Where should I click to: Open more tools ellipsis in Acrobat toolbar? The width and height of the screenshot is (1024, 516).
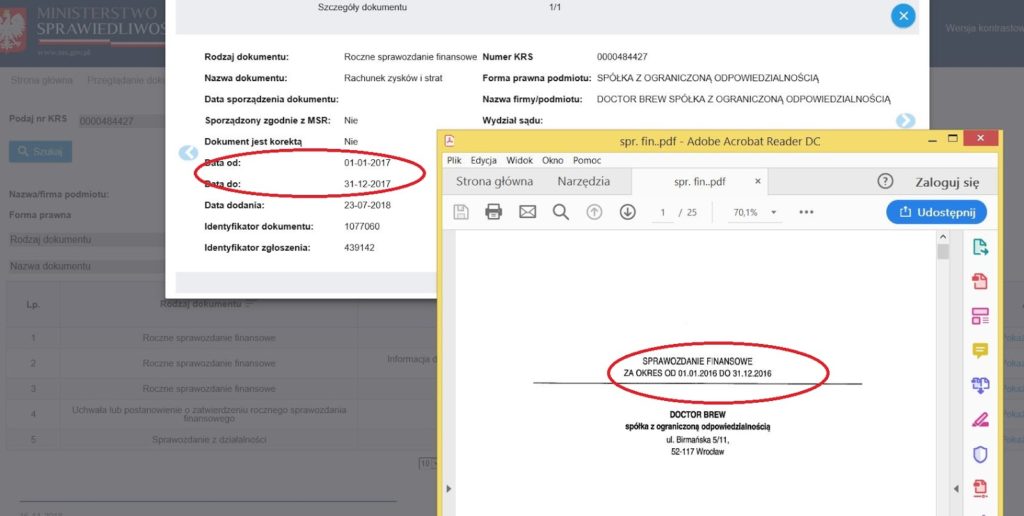click(x=807, y=212)
